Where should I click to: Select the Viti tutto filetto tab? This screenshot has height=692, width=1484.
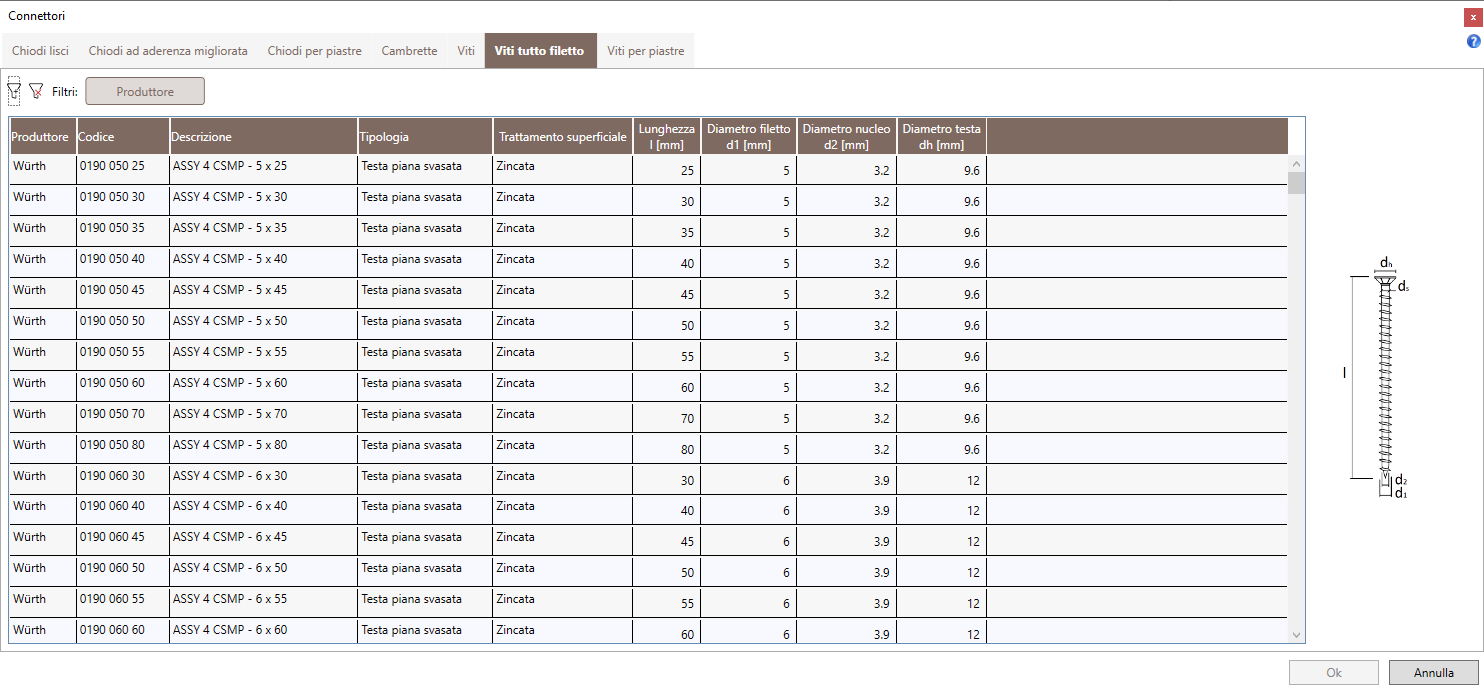540,51
